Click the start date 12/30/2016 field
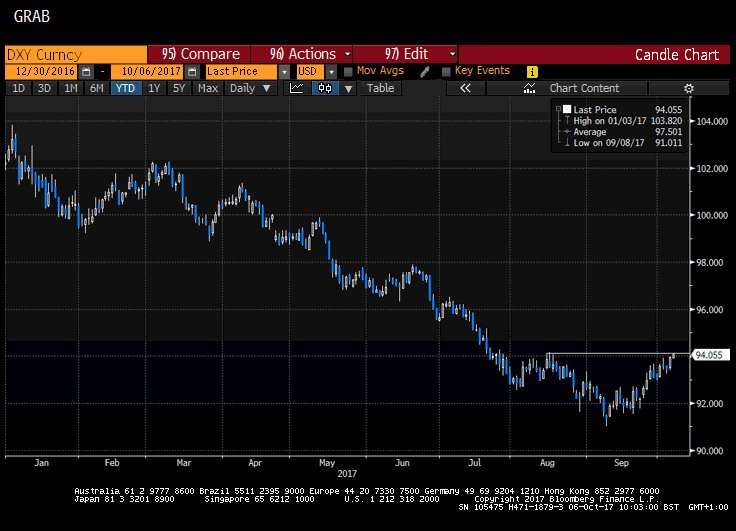Screen dimensions: 736x531 [x=42, y=72]
